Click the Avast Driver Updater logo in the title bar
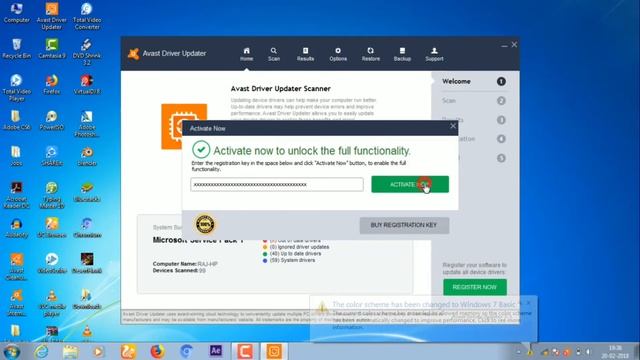640x360 pixels. click(133, 53)
